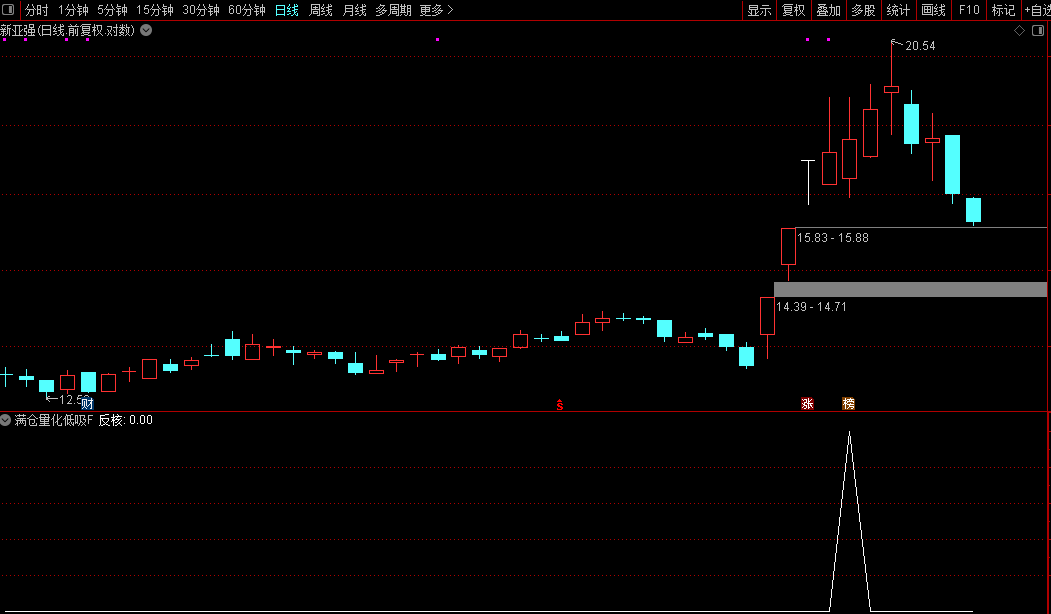Open the 显示 display options
This screenshot has width=1051, height=614.
pyautogui.click(x=759, y=10)
